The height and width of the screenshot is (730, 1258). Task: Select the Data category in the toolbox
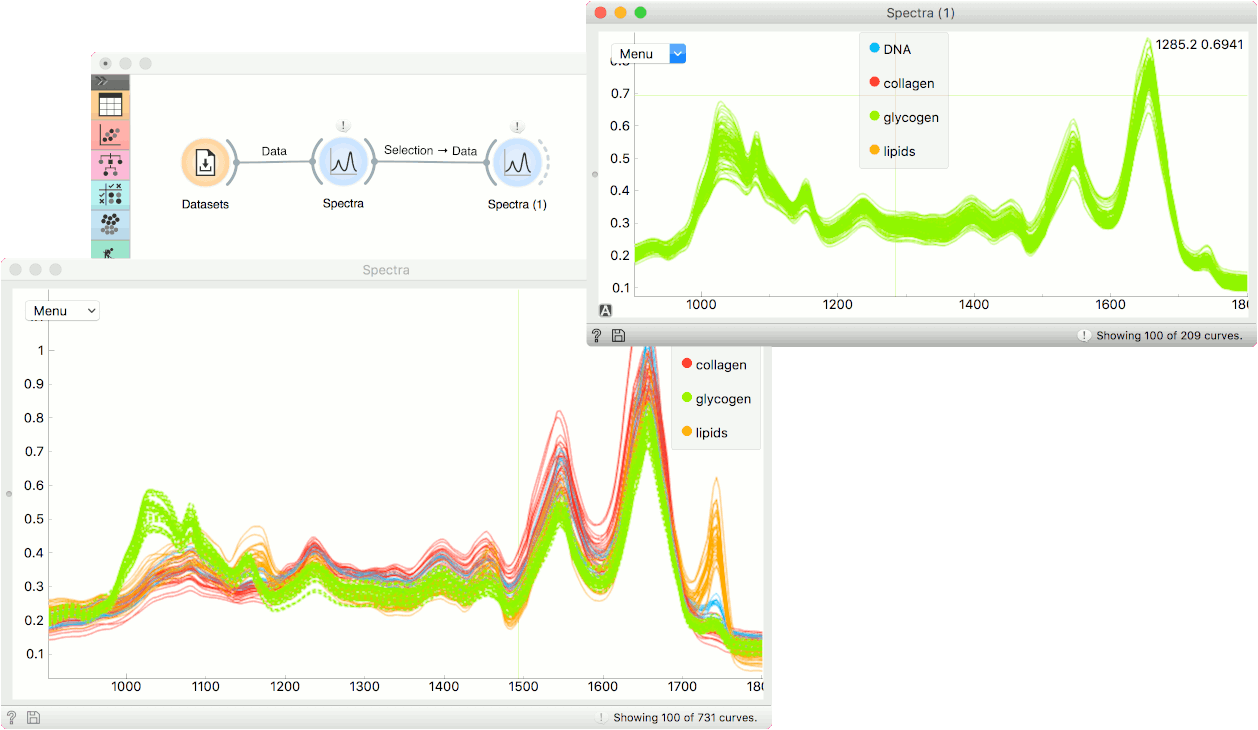110,103
